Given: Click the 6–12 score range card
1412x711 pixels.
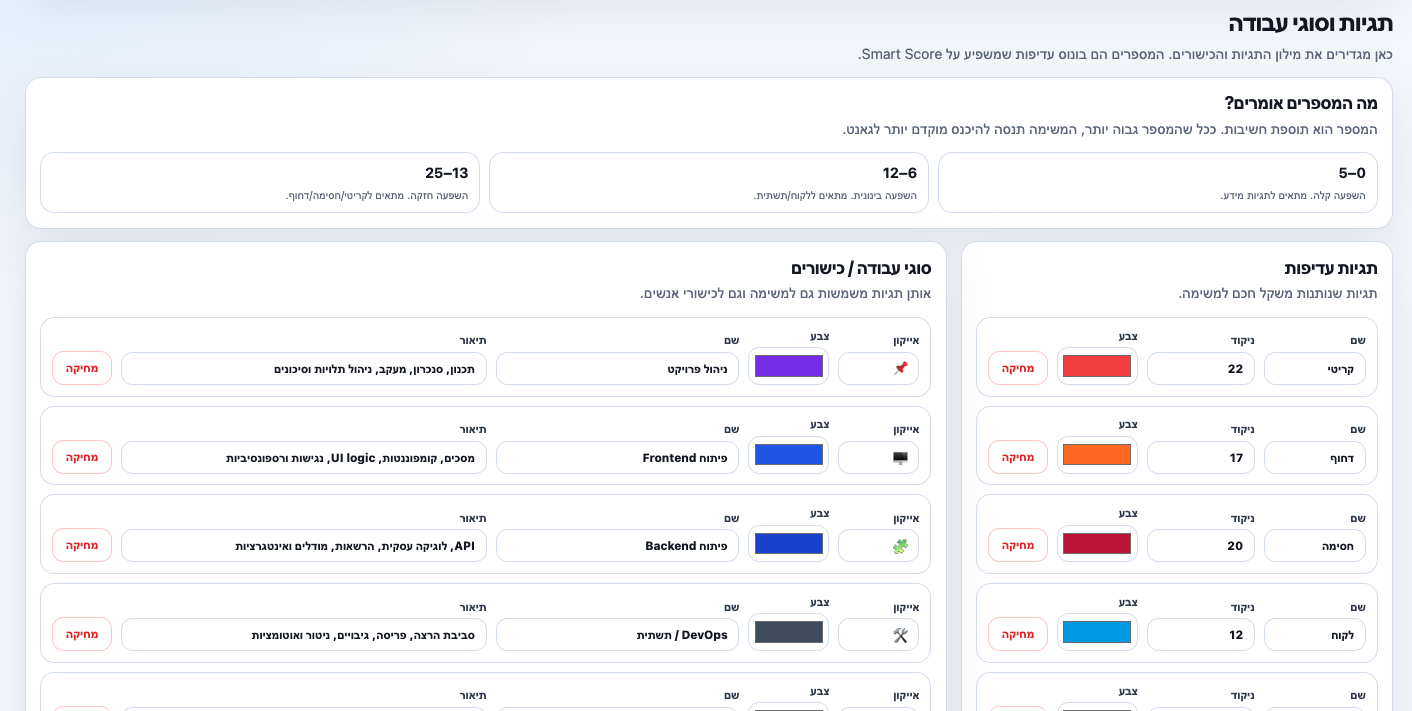Looking at the screenshot, I should (709, 182).
